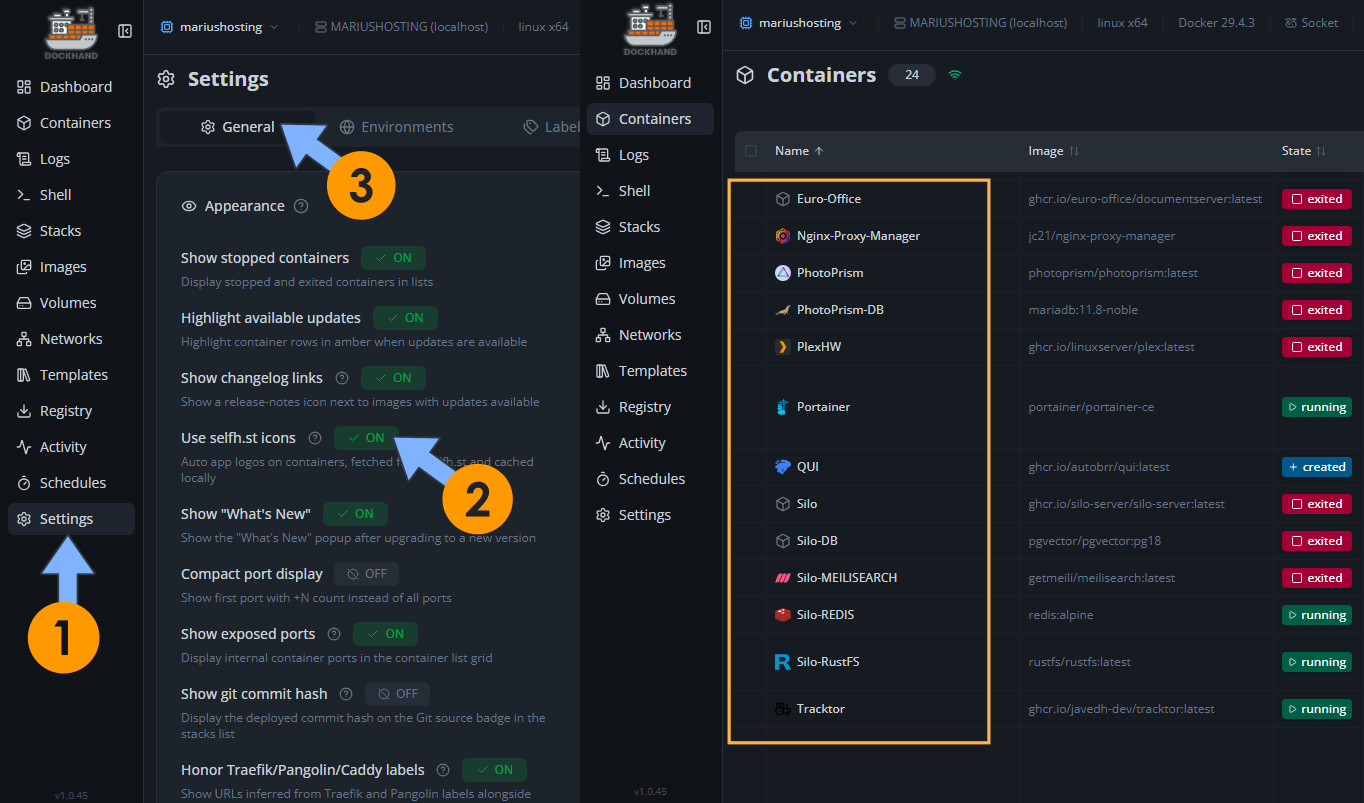
Task: Enable Show git commit hash switch
Action: (x=398, y=694)
